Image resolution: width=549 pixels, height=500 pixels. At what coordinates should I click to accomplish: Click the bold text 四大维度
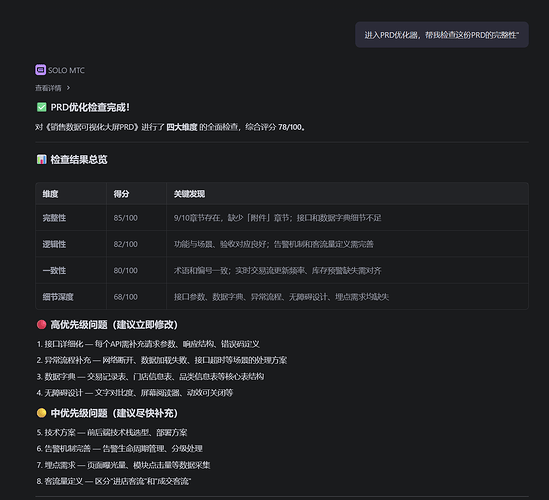182,127
